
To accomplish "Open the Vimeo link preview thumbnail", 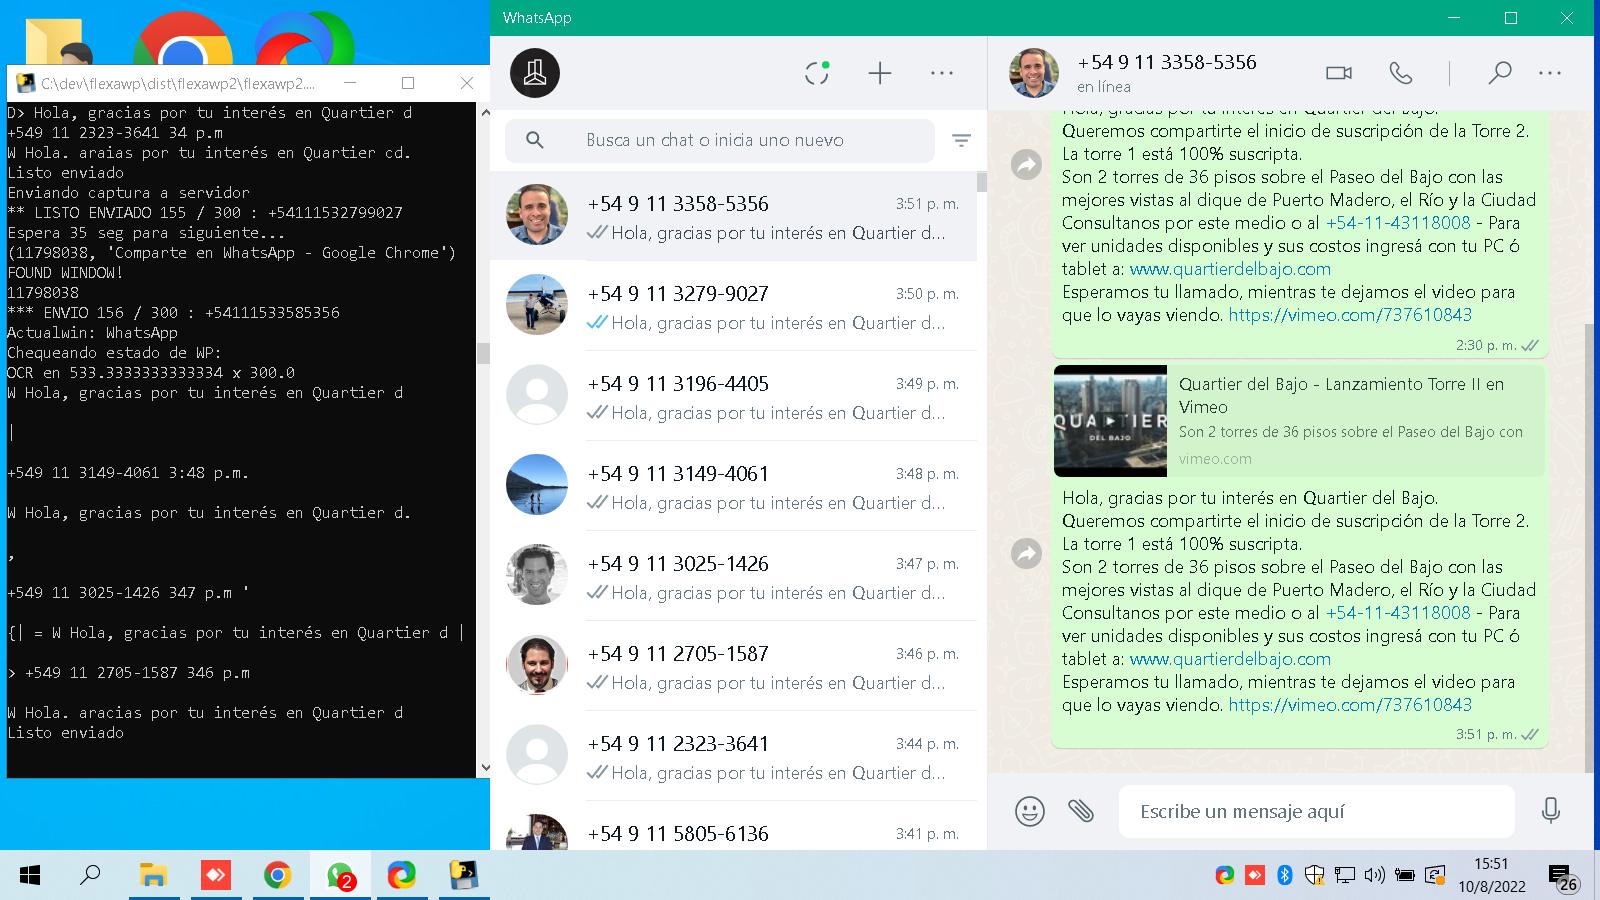I will click(x=1110, y=421).
